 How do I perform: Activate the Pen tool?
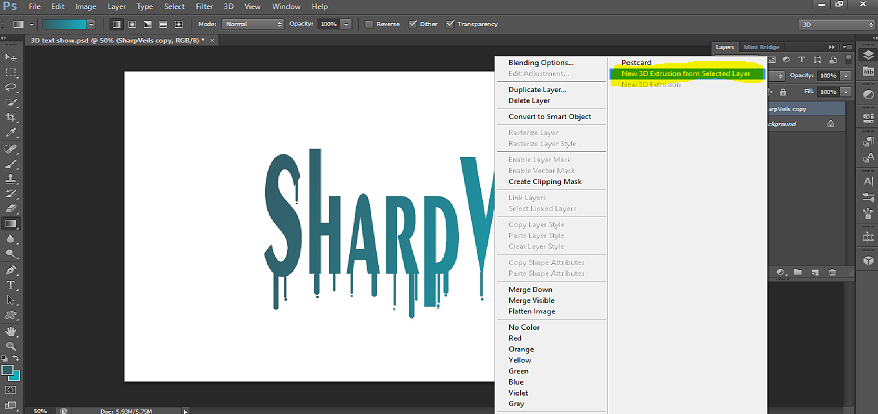(11, 269)
